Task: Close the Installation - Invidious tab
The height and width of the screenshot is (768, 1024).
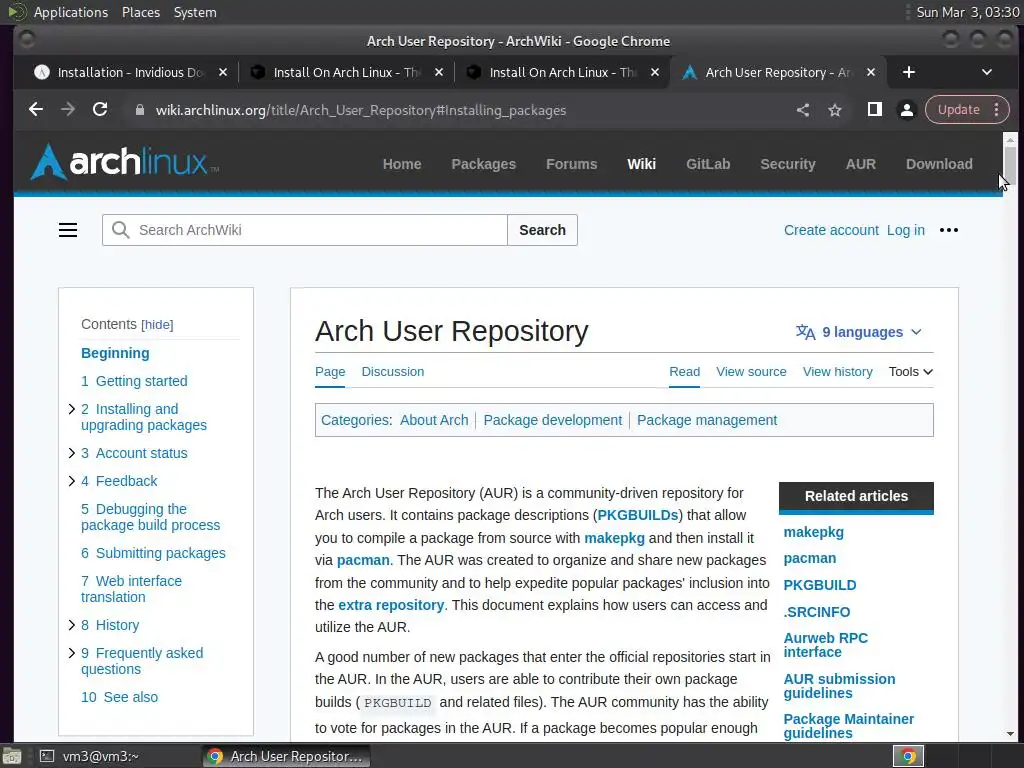Action: pos(223,72)
